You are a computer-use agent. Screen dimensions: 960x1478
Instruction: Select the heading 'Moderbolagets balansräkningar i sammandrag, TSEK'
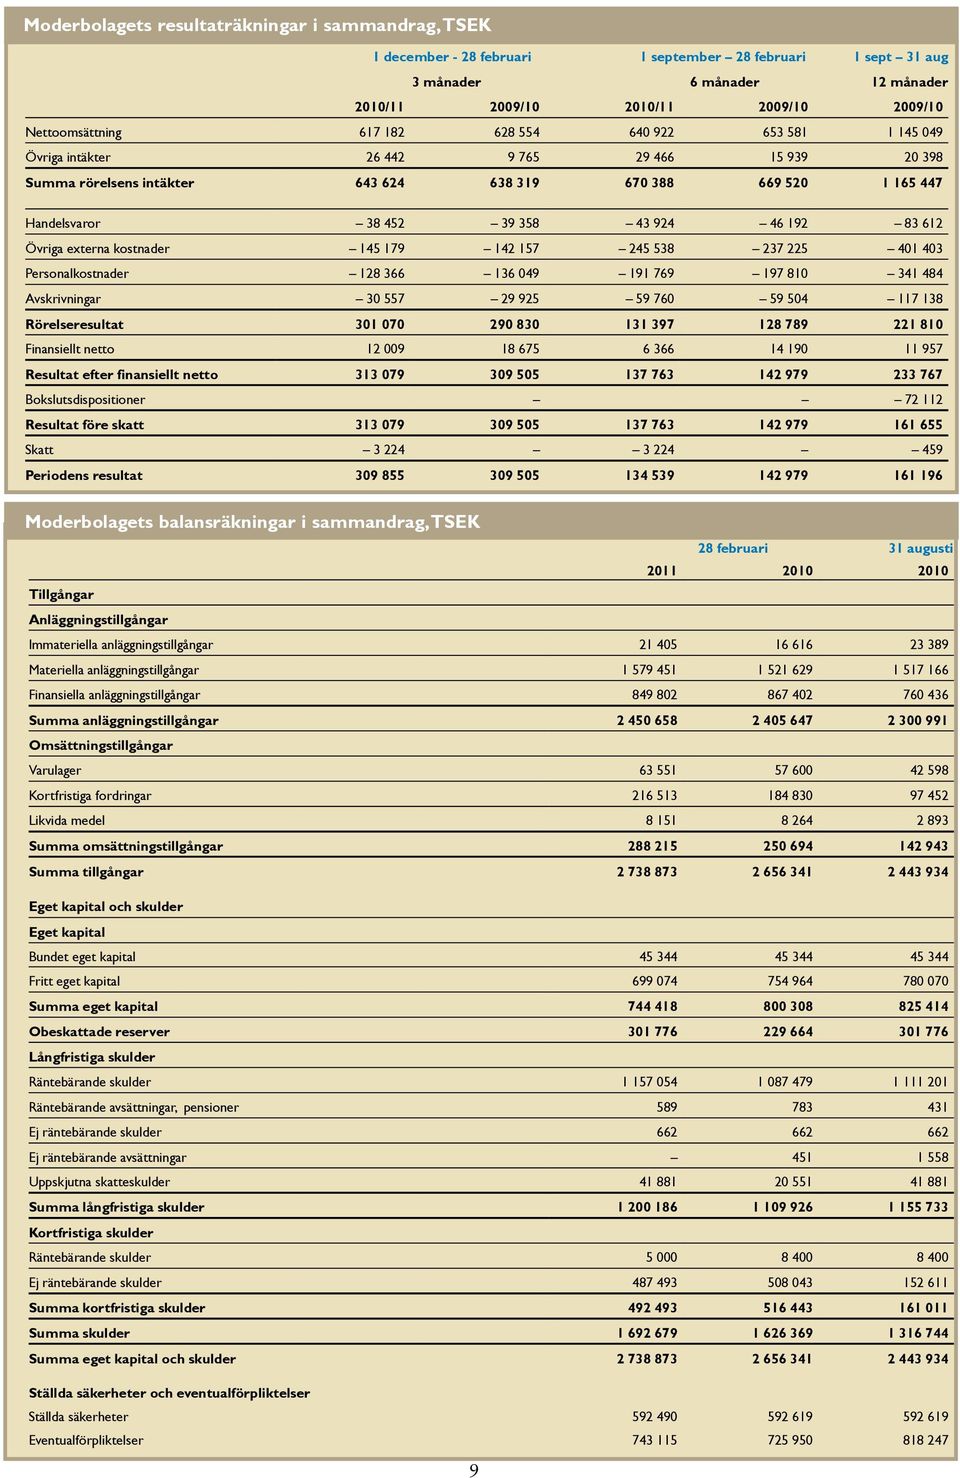(252, 522)
